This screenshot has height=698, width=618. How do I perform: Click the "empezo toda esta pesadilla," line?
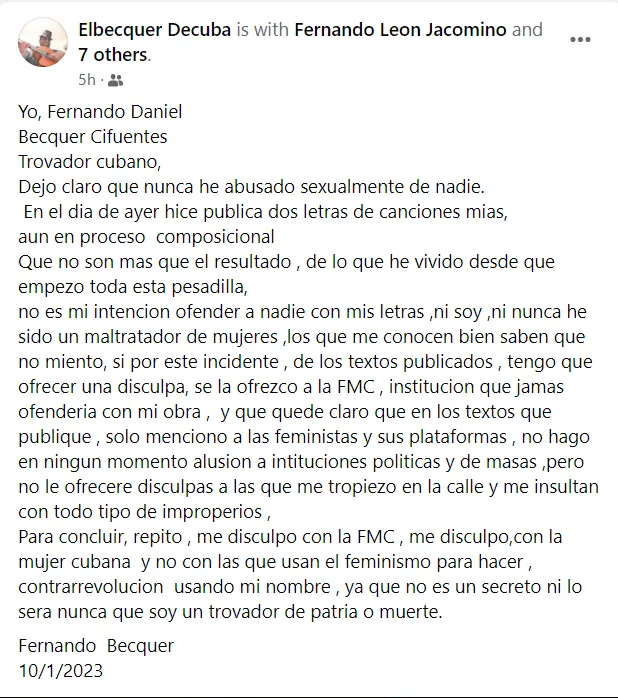point(133,287)
